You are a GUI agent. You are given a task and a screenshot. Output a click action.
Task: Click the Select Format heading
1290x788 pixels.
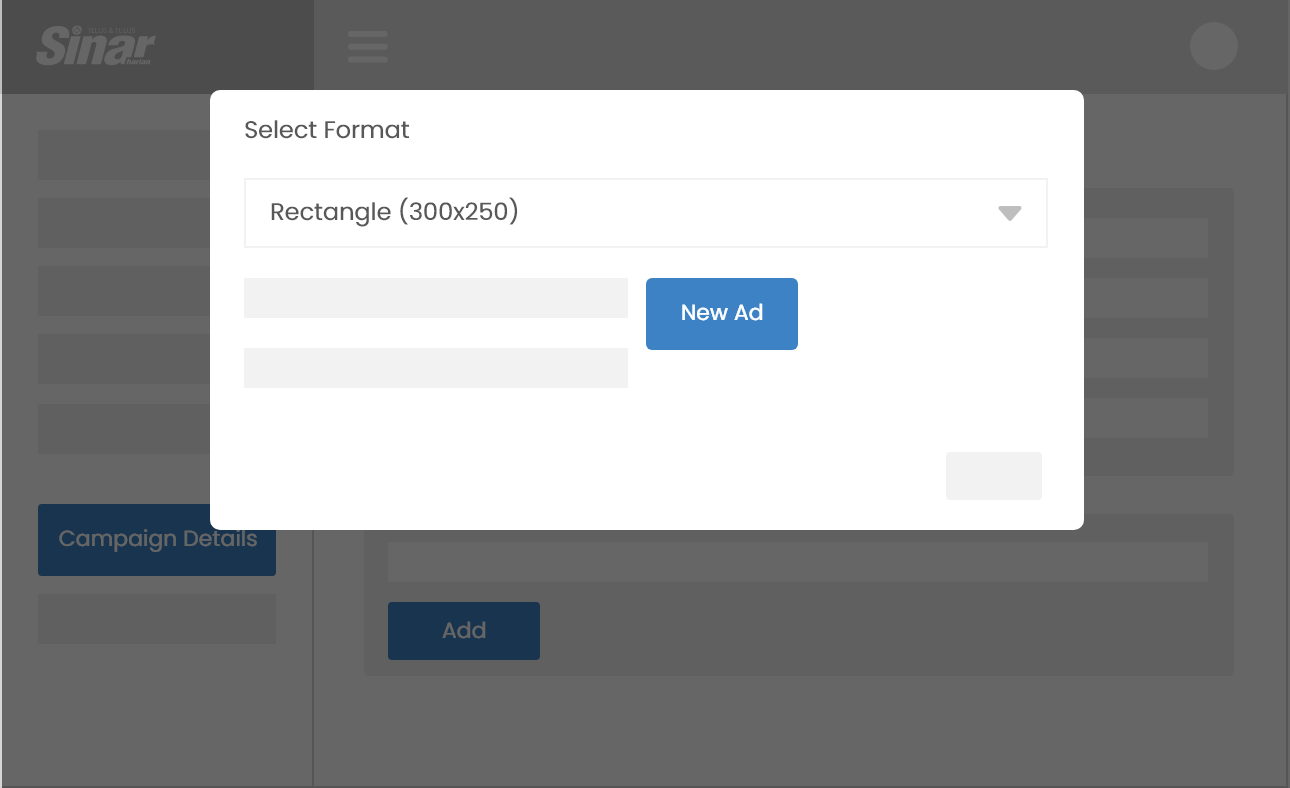point(327,130)
